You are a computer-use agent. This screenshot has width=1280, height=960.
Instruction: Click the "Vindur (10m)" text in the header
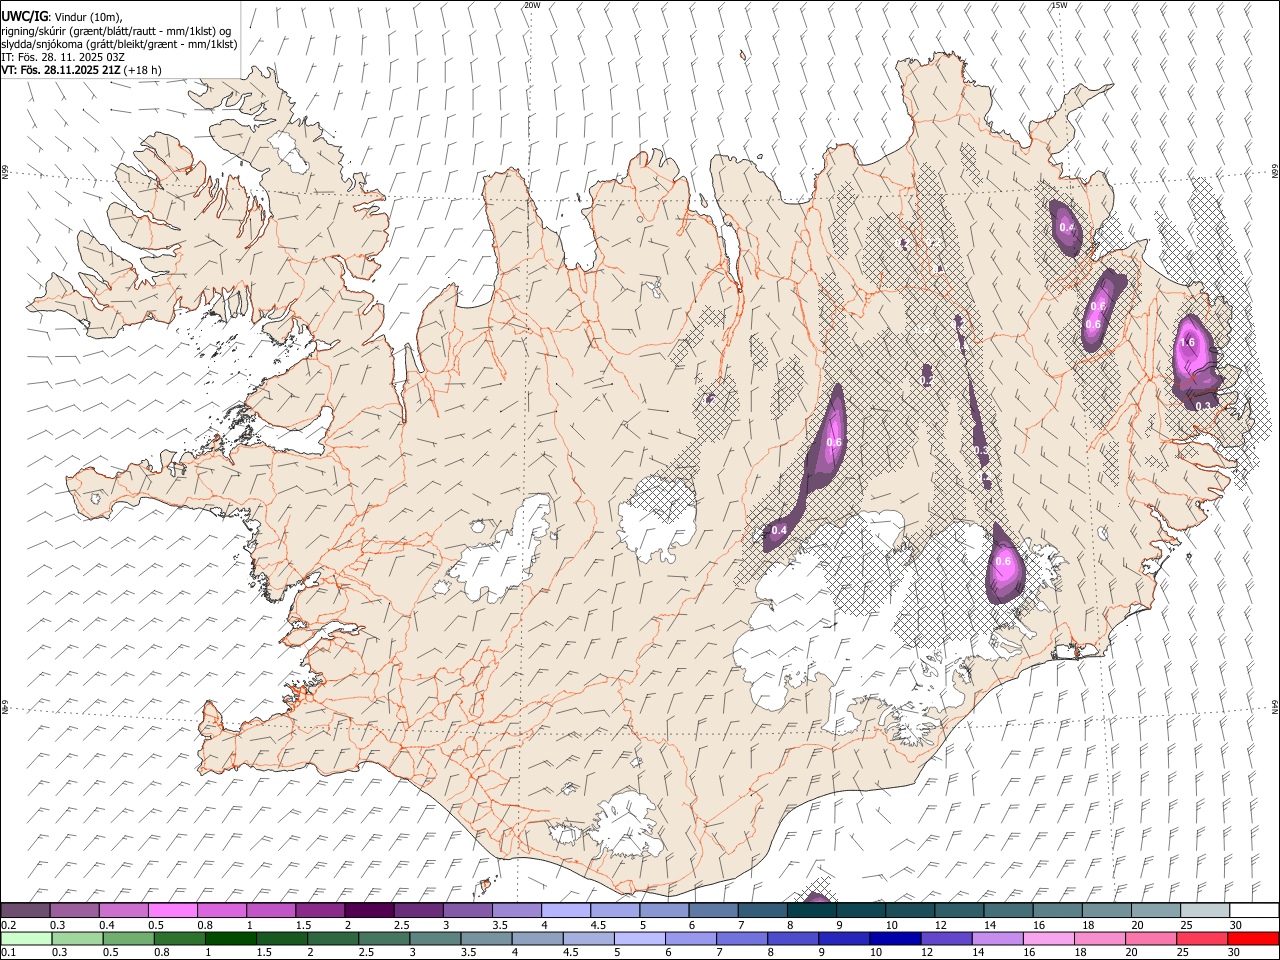click(x=87, y=17)
